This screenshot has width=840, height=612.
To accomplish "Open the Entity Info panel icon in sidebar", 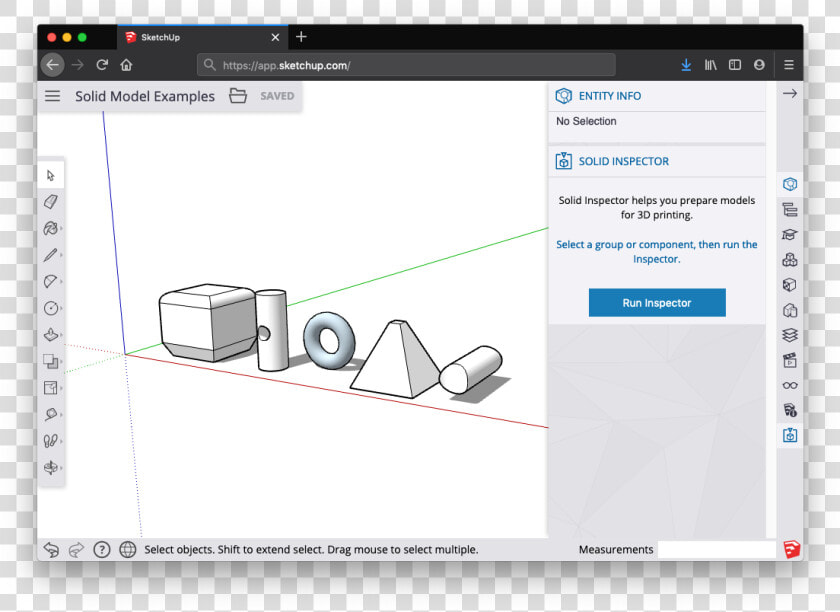I will (x=790, y=184).
